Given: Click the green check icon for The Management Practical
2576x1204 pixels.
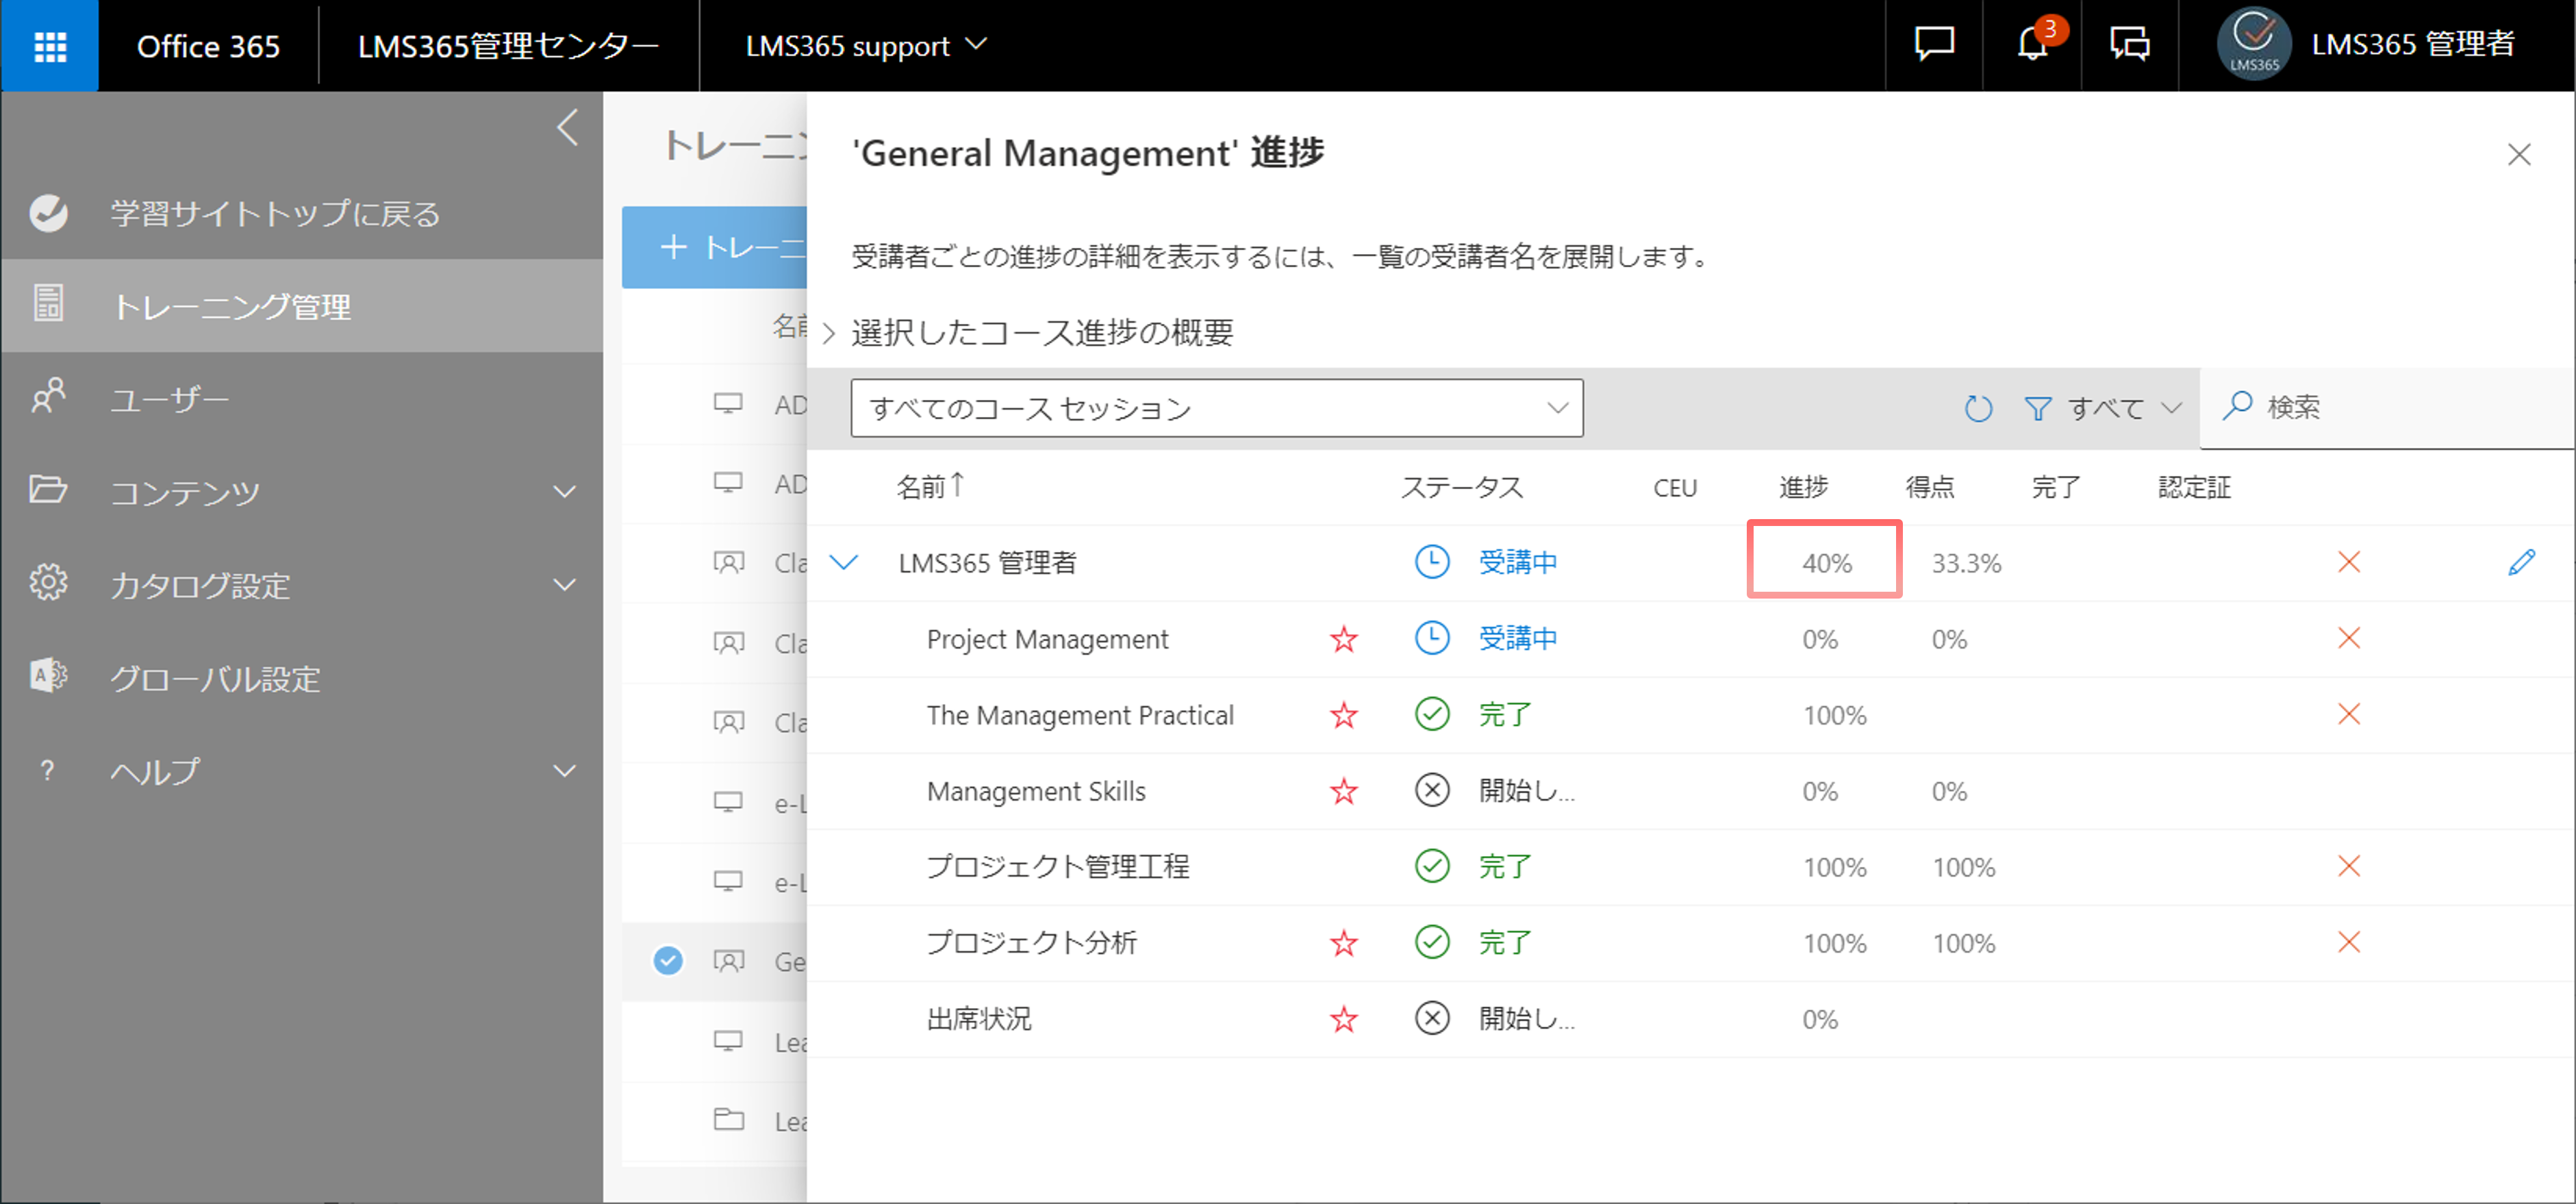Looking at the screenshot, I should coord(1432,714).
